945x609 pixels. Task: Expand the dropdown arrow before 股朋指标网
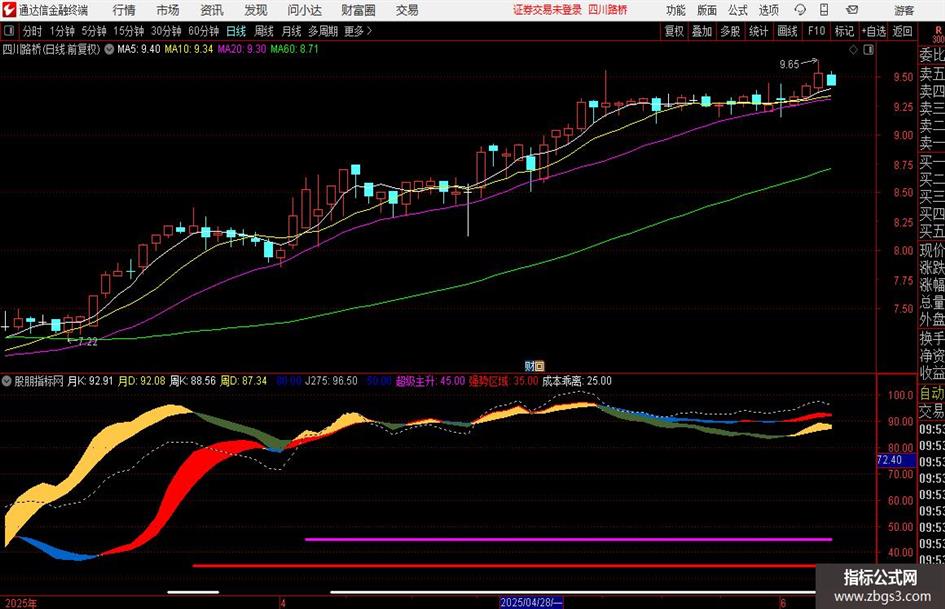(x=7, y=381)
